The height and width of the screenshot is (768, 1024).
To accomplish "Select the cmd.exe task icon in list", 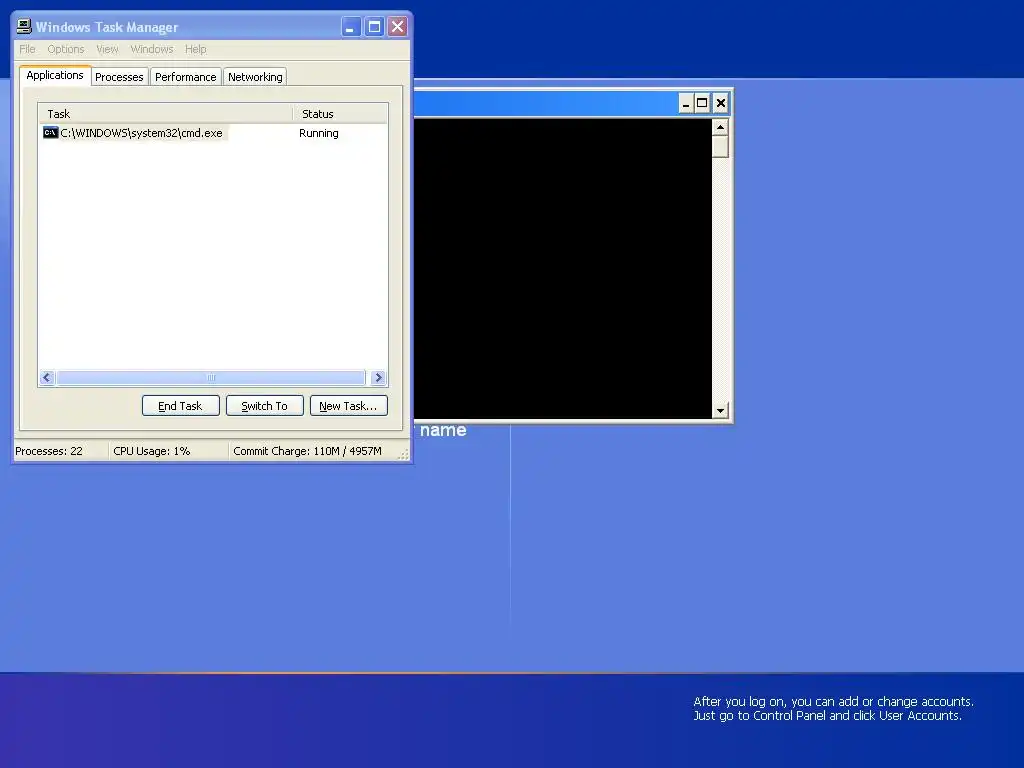I will tap(50, 133).
